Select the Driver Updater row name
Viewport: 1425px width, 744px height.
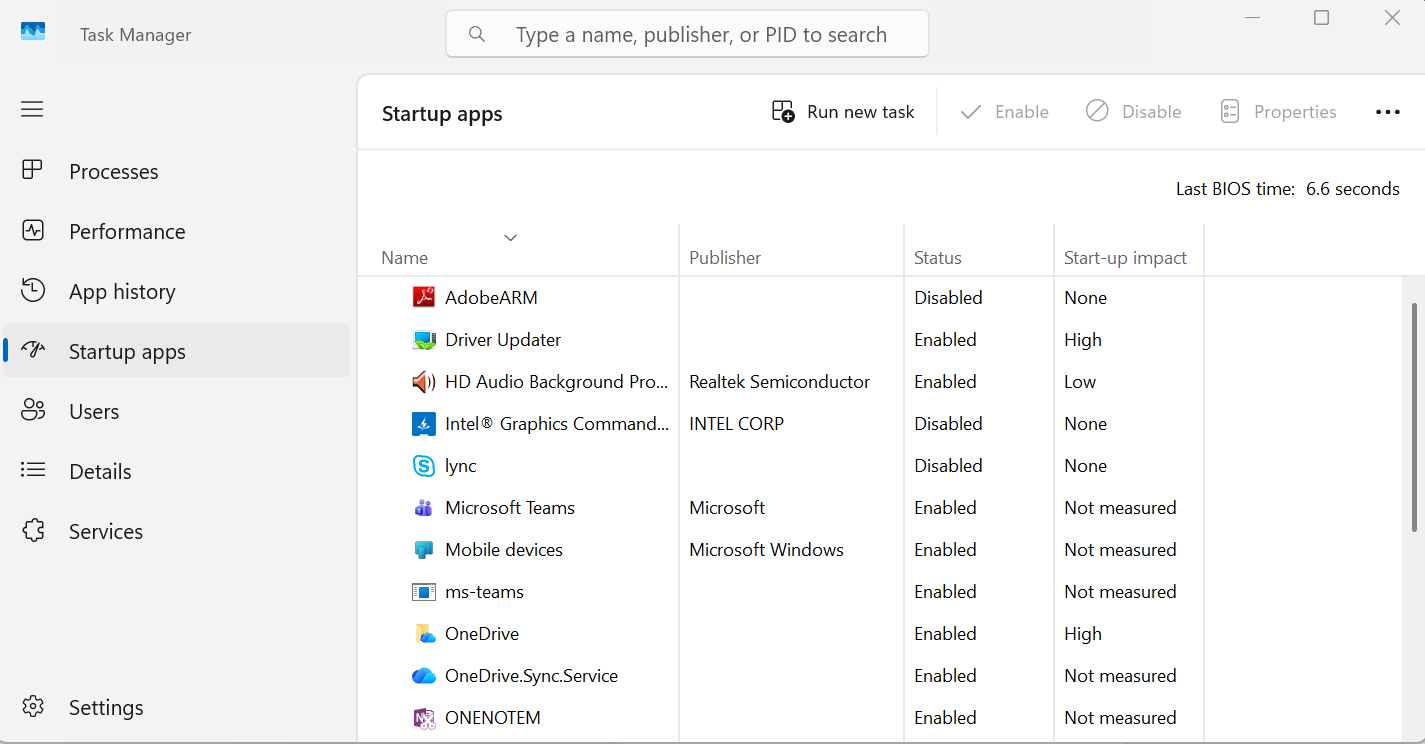[x=503, y=340]
